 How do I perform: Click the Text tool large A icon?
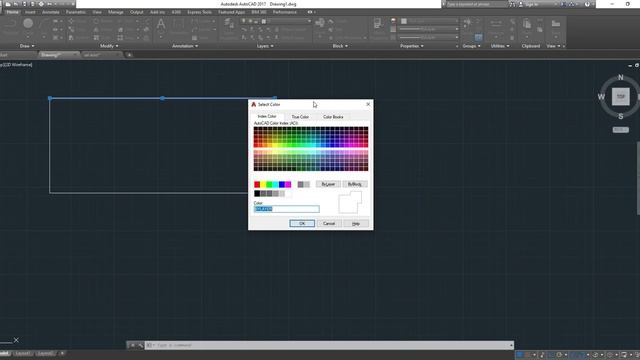[161, 24]
